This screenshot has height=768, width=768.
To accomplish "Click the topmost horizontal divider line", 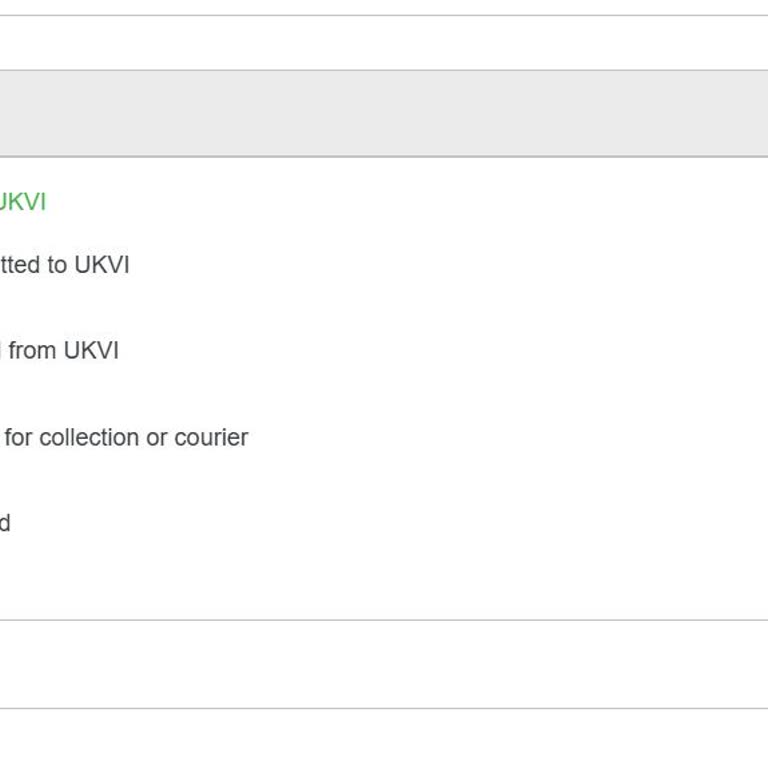I will (x=384, y=15).
